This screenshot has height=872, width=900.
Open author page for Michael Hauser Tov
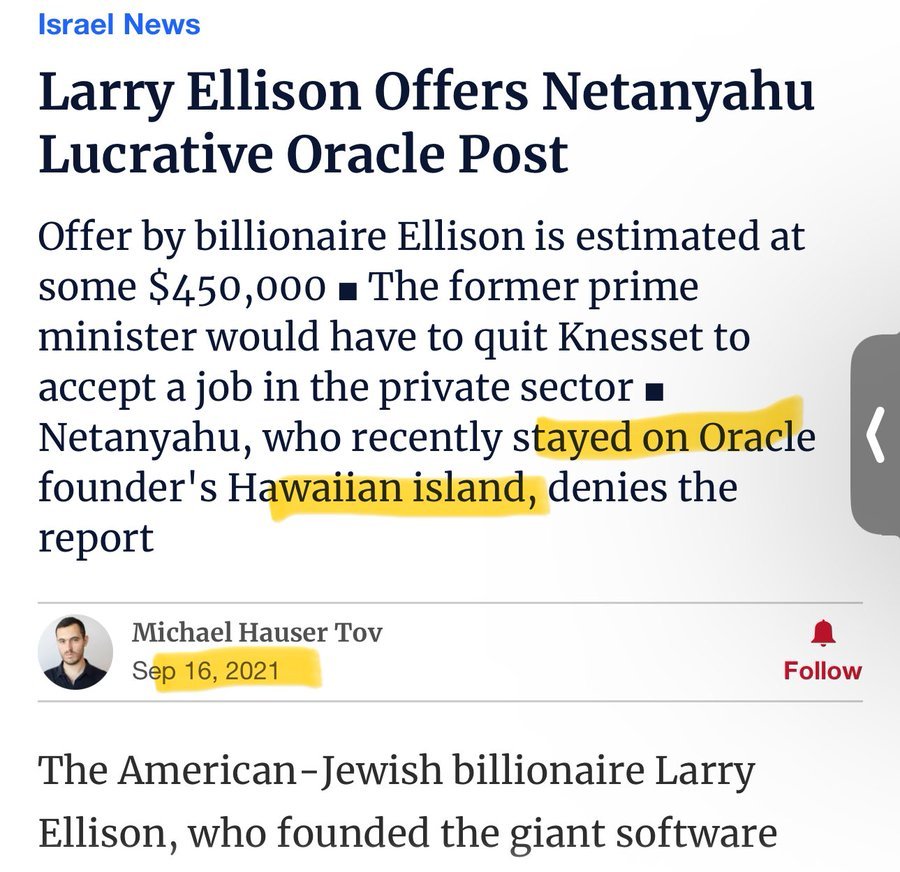[257, 633]
